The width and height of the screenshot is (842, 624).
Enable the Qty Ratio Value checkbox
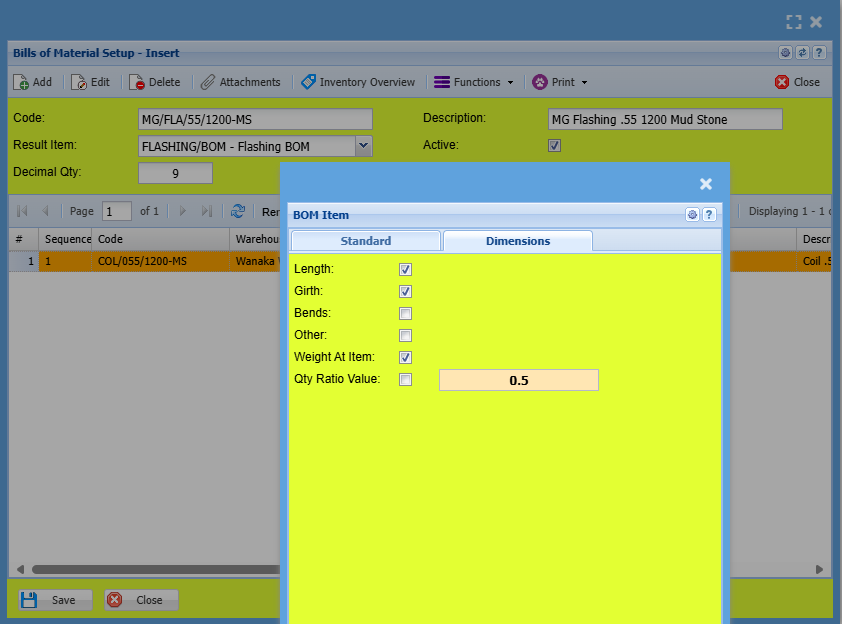click(406, 379)
